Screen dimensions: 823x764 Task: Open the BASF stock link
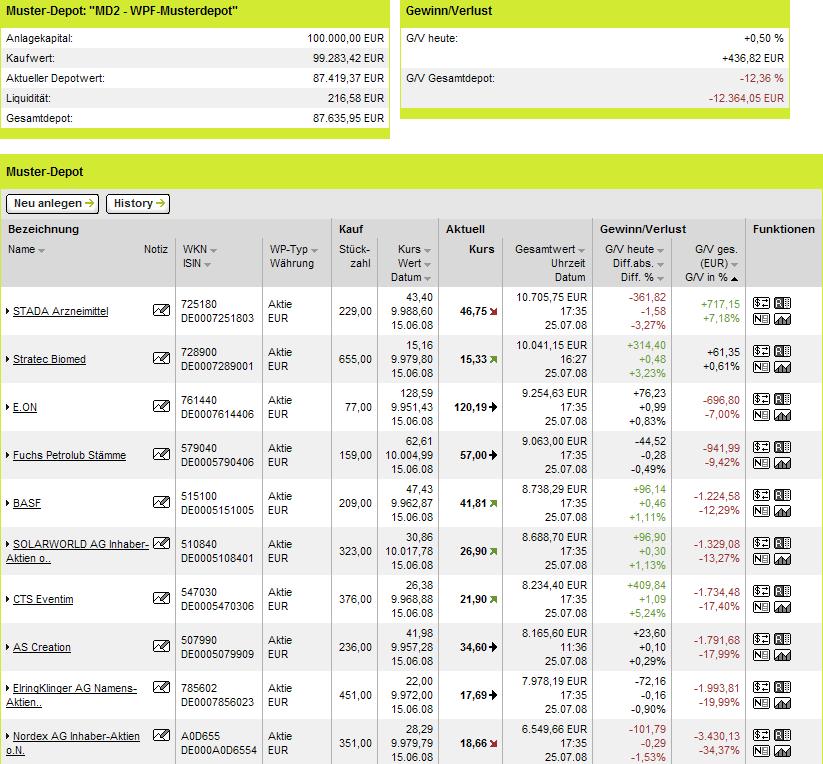(27, 503)
